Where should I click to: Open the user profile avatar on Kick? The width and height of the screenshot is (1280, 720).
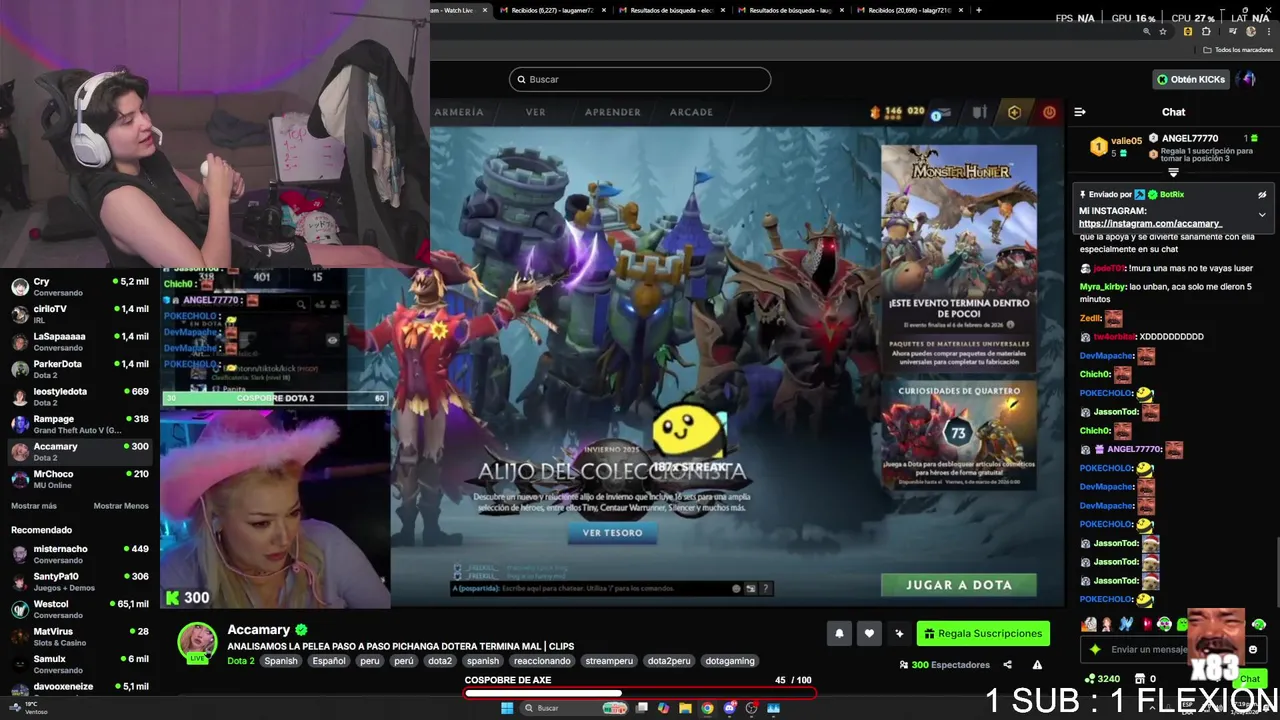point(1246,79)
